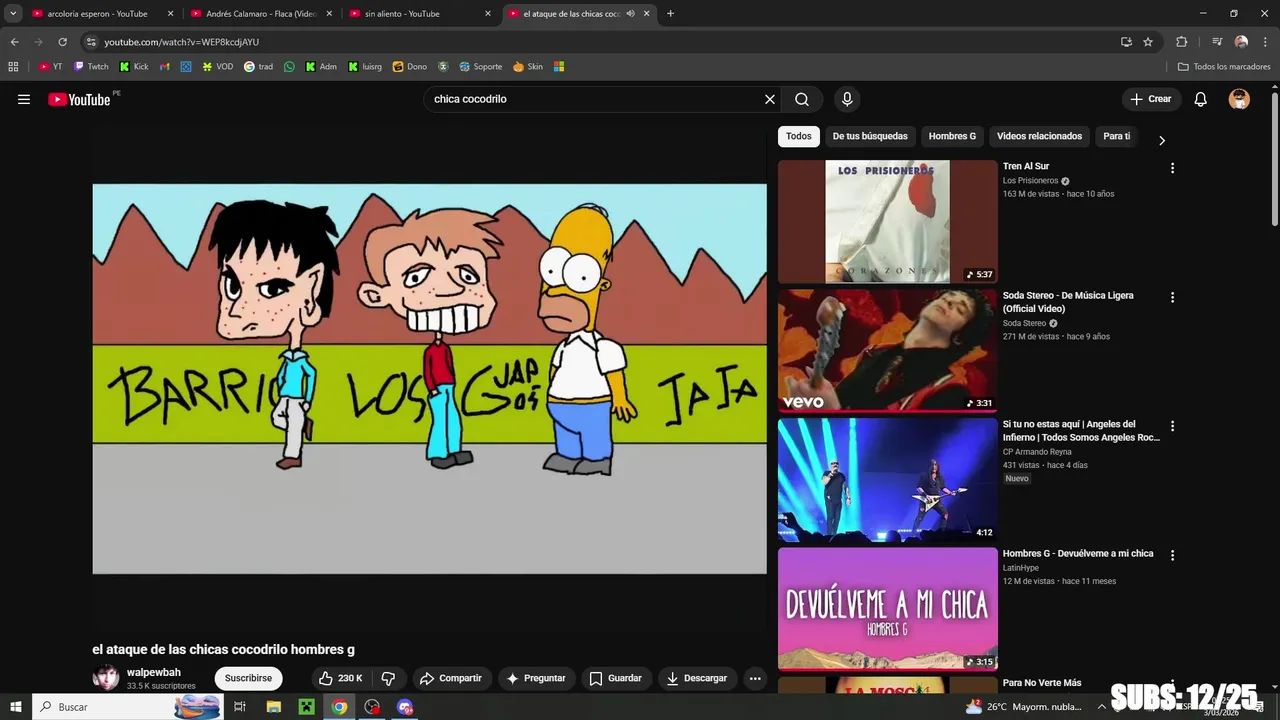The height and width of the screenshot is (720, 1280).
Task: Open File Explorer from the taskbar
Action: pos(273,707)
